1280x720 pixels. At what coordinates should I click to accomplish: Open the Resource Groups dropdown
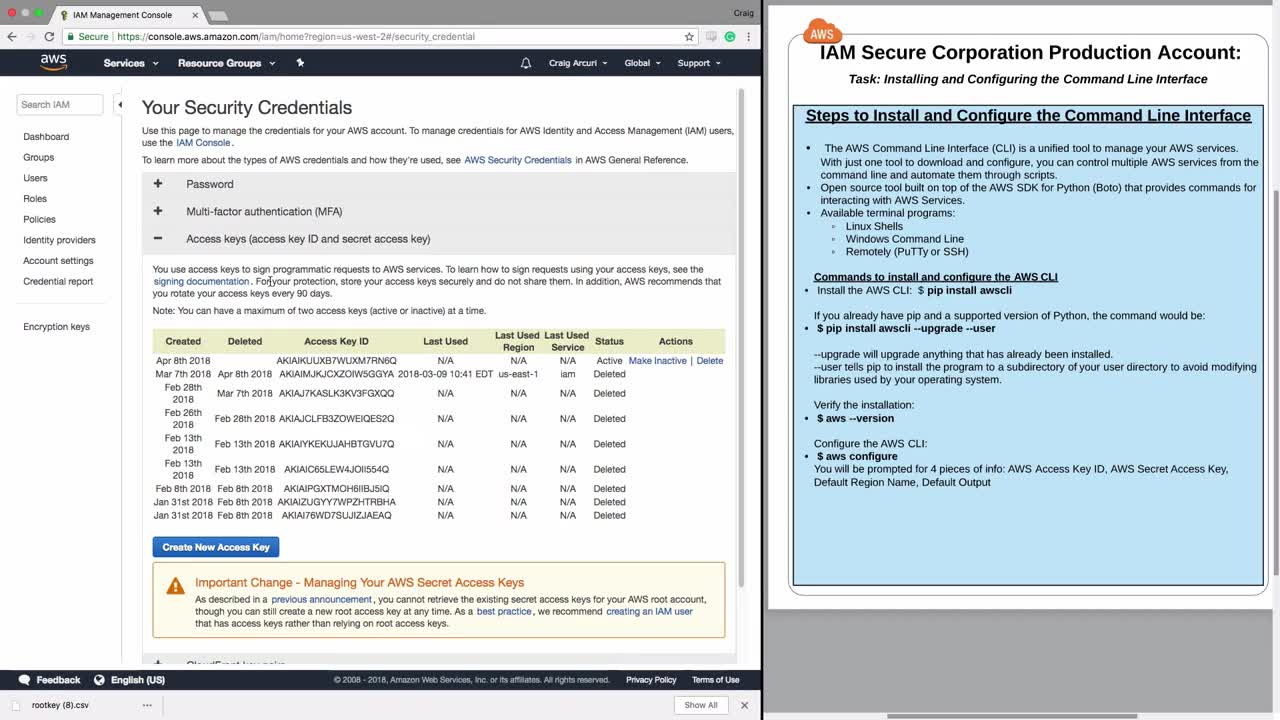click(x=226, y=63)
